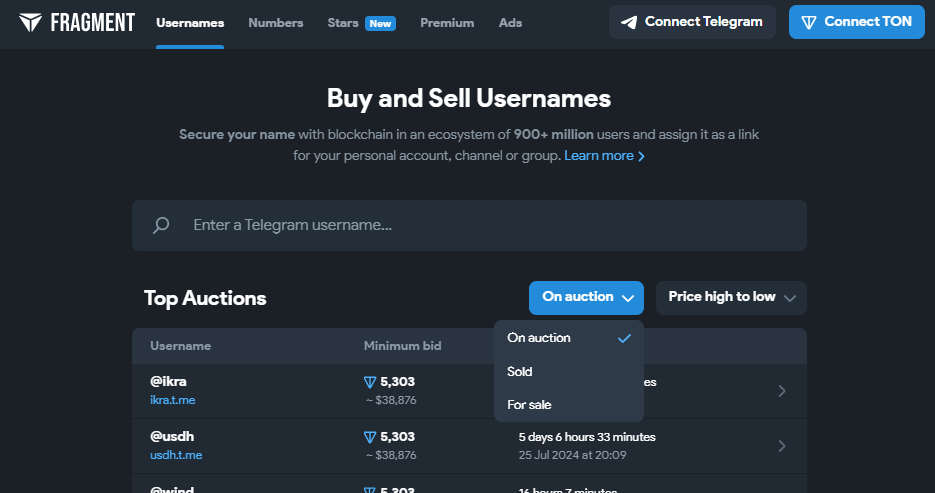The width and height of the screenshot is (935, 493).
Task: Click the Connect TON button
Action: [857, 22]
